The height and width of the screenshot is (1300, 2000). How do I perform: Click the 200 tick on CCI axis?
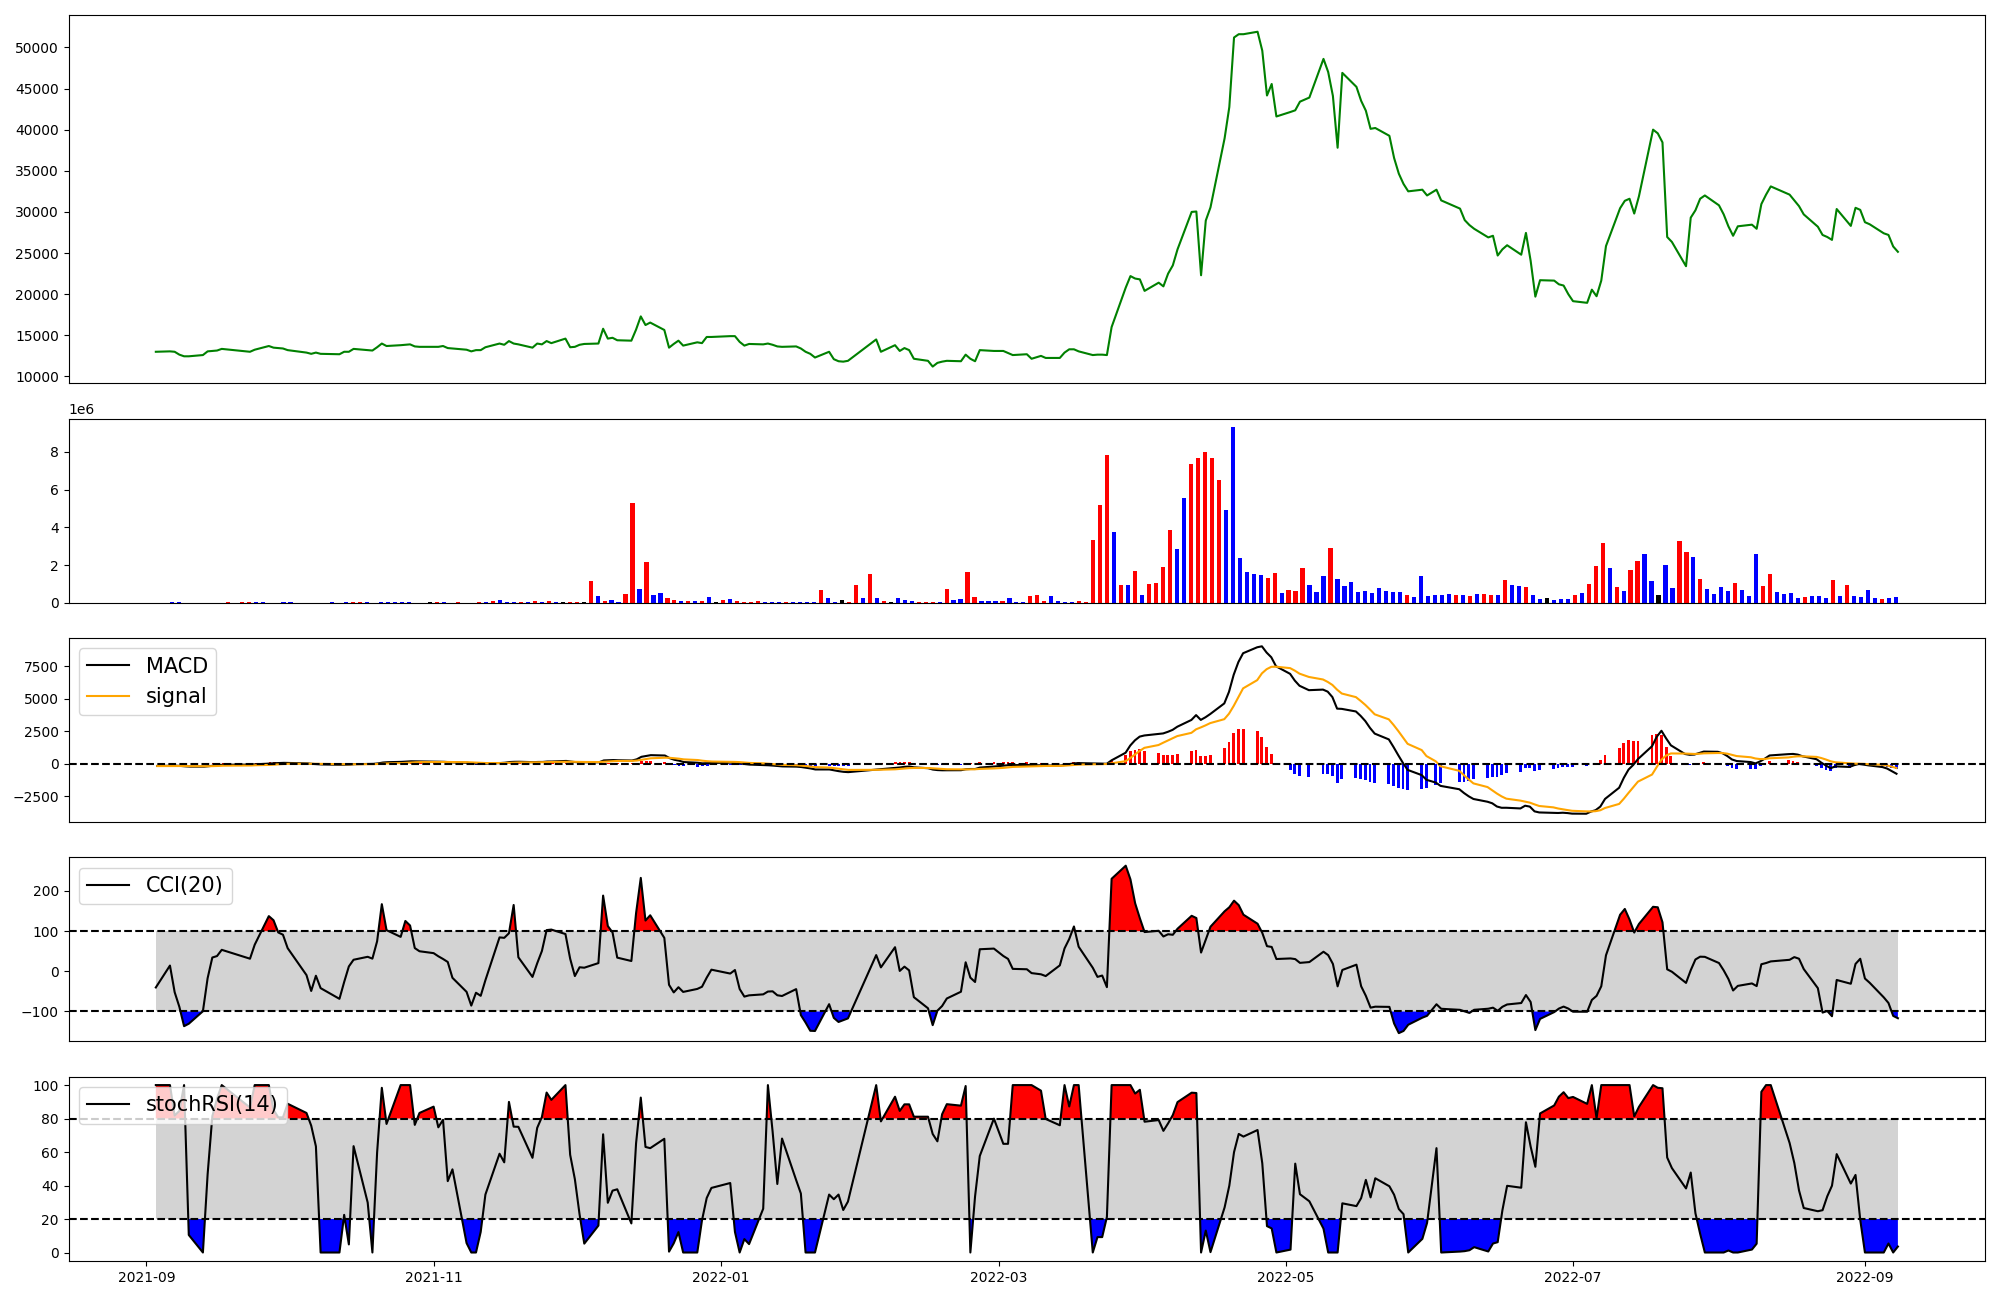pos(48,891)
